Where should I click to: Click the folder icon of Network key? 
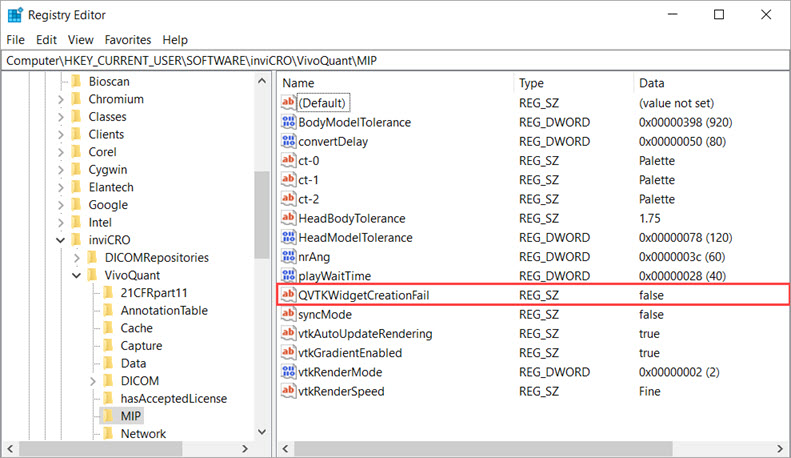[108, 433]
